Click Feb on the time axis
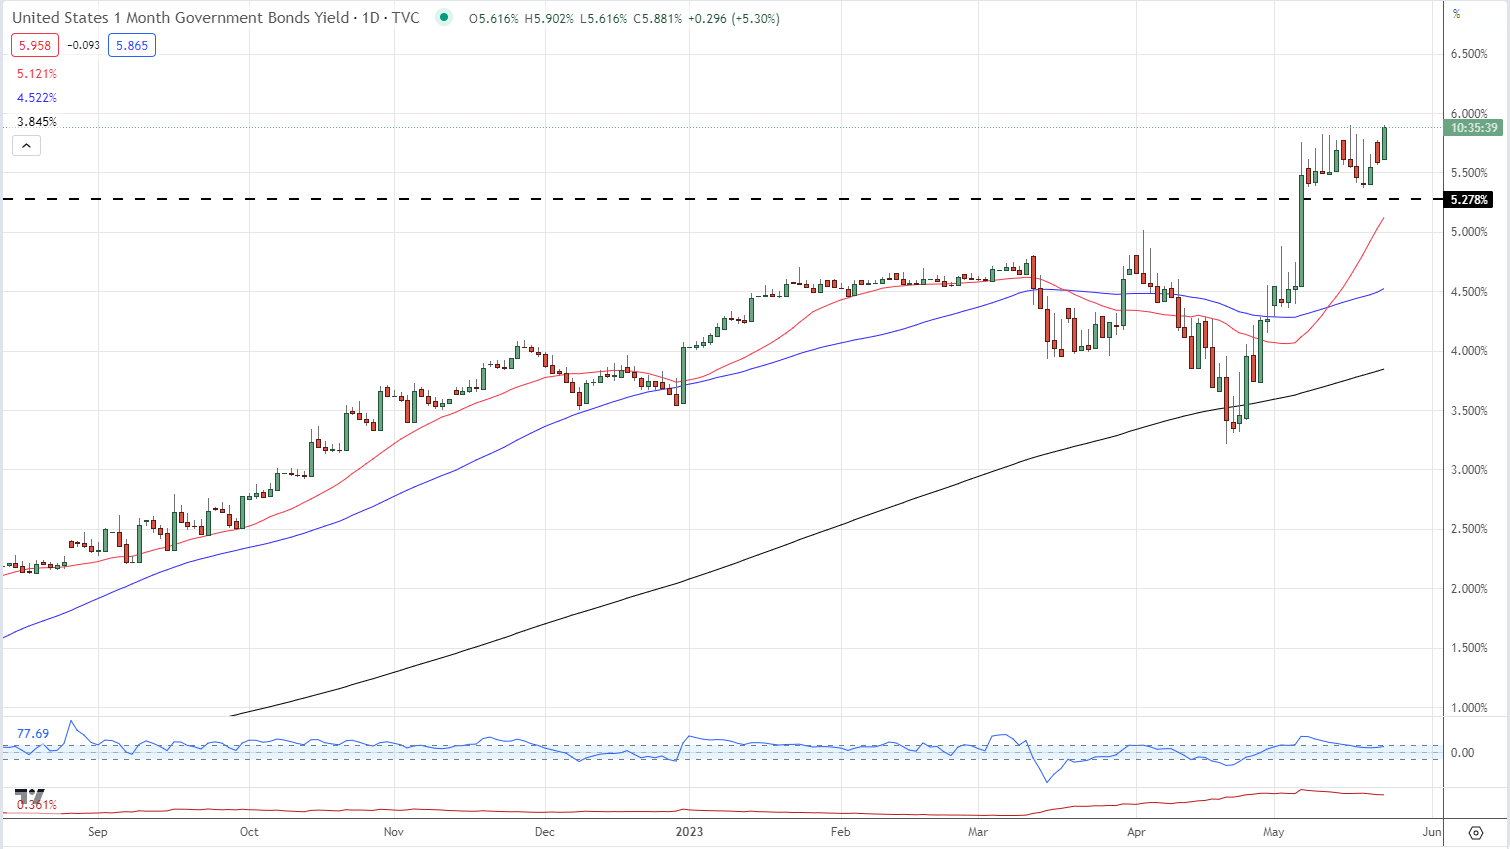The height and width of the screenshot is (849, 1510). (841, 832)
